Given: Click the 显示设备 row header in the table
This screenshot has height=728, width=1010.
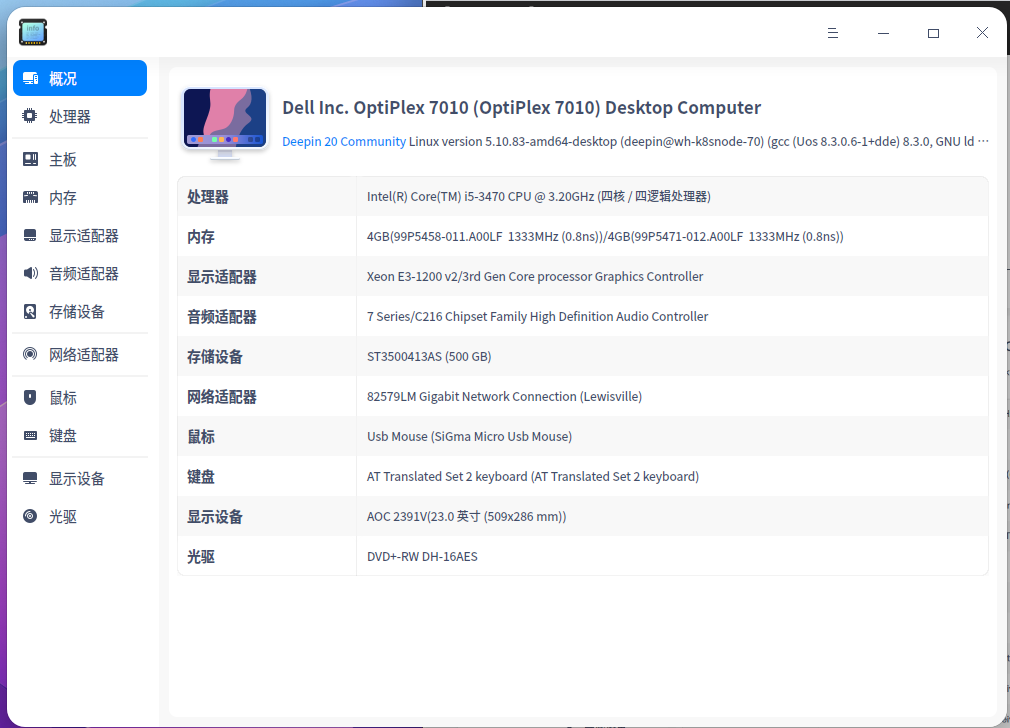Looking at the screenshot, I should pos(214,516).
